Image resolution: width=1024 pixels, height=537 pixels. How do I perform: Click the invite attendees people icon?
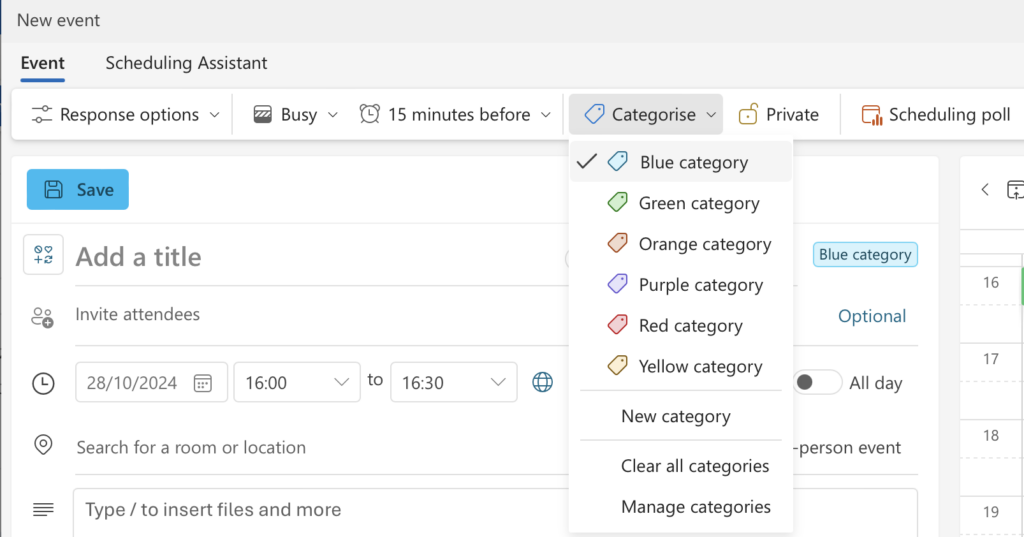[42, 317]
